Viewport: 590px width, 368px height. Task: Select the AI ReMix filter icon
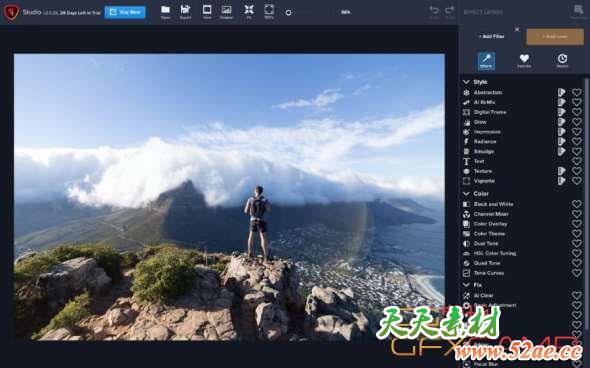click(467, 102)
